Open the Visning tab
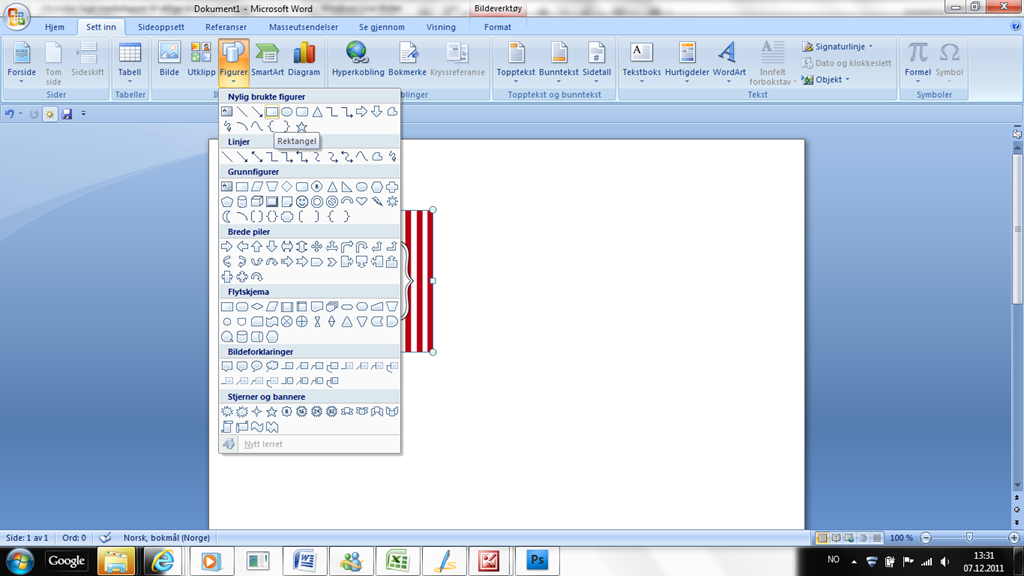The image size is (1024, 576). (x=441, y=27)
